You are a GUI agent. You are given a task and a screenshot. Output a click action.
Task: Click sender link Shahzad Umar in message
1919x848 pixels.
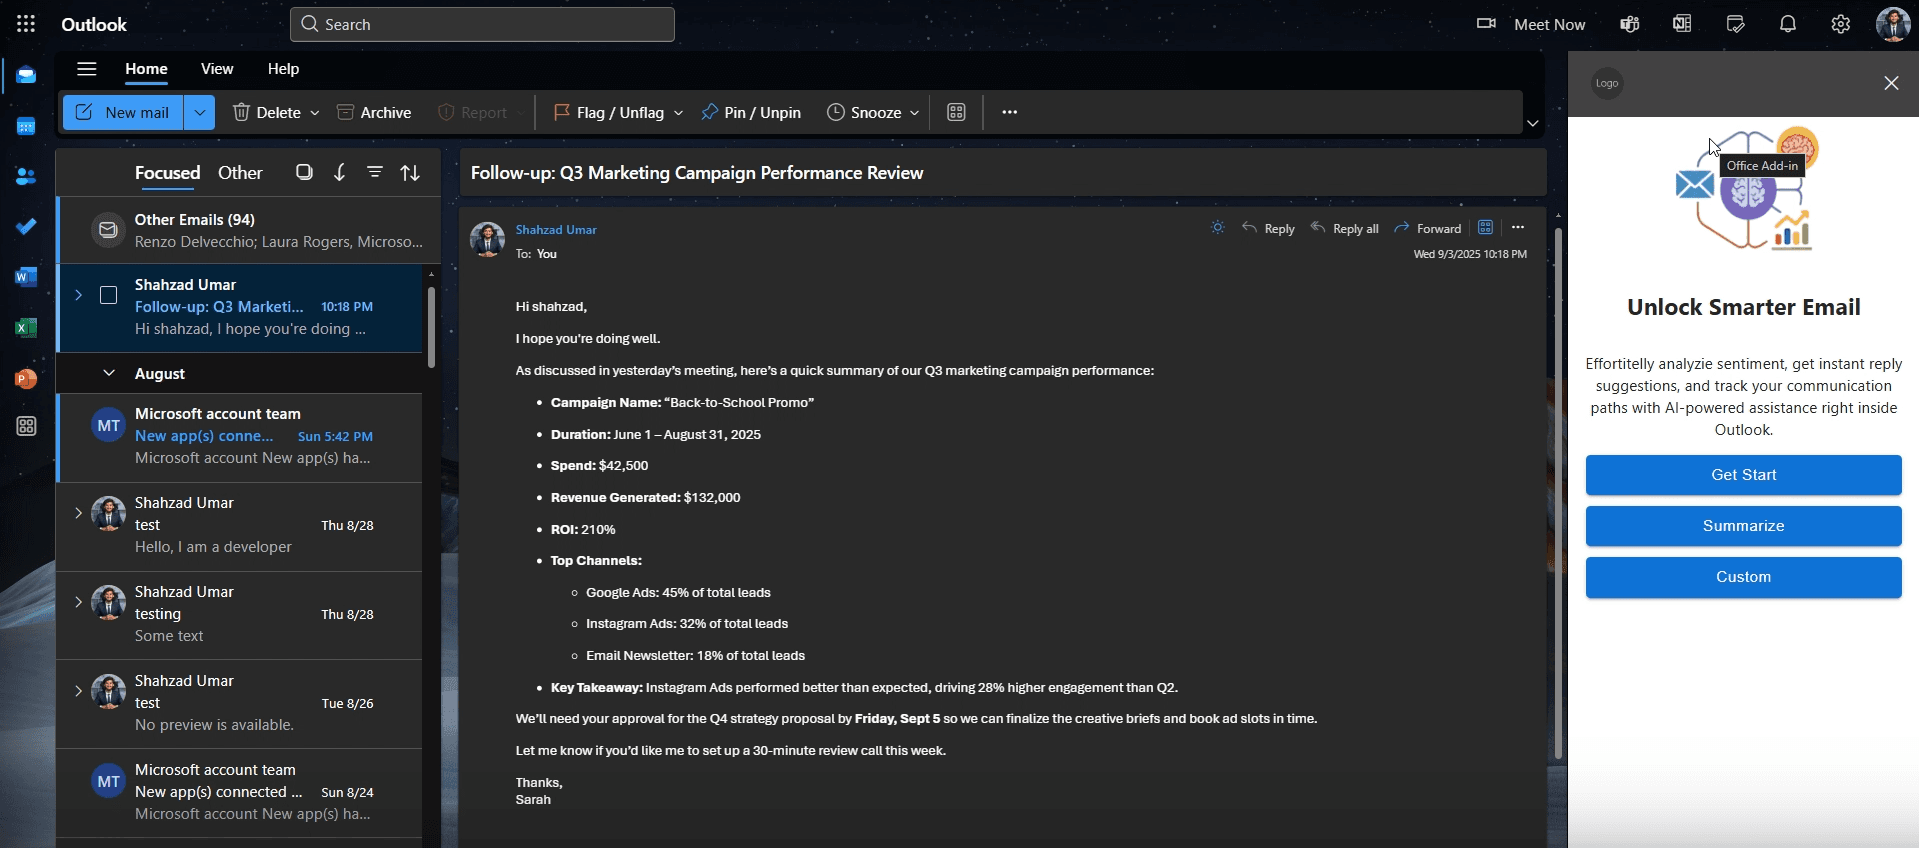556,229
